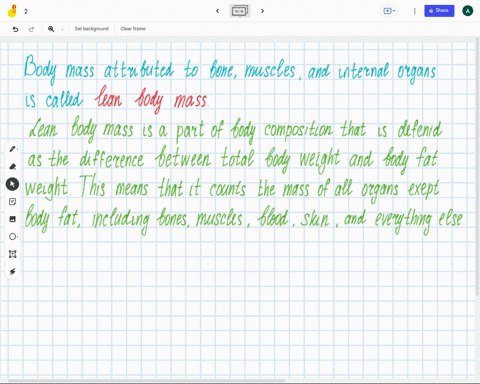The width and height of the screenshot is (480, 384).
Task: Select the Eraser tool
Action: click(13, 166)
